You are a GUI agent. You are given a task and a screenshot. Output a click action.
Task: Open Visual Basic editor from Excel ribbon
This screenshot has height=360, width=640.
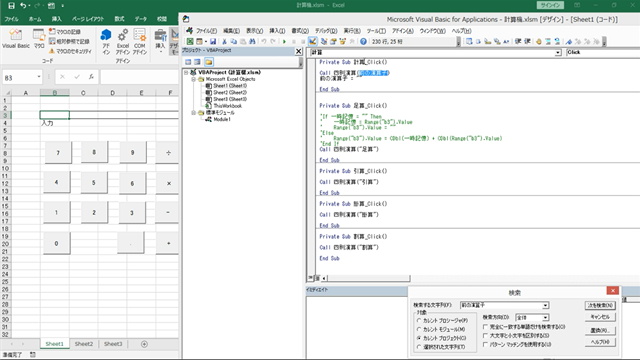[x=16, y=39]
